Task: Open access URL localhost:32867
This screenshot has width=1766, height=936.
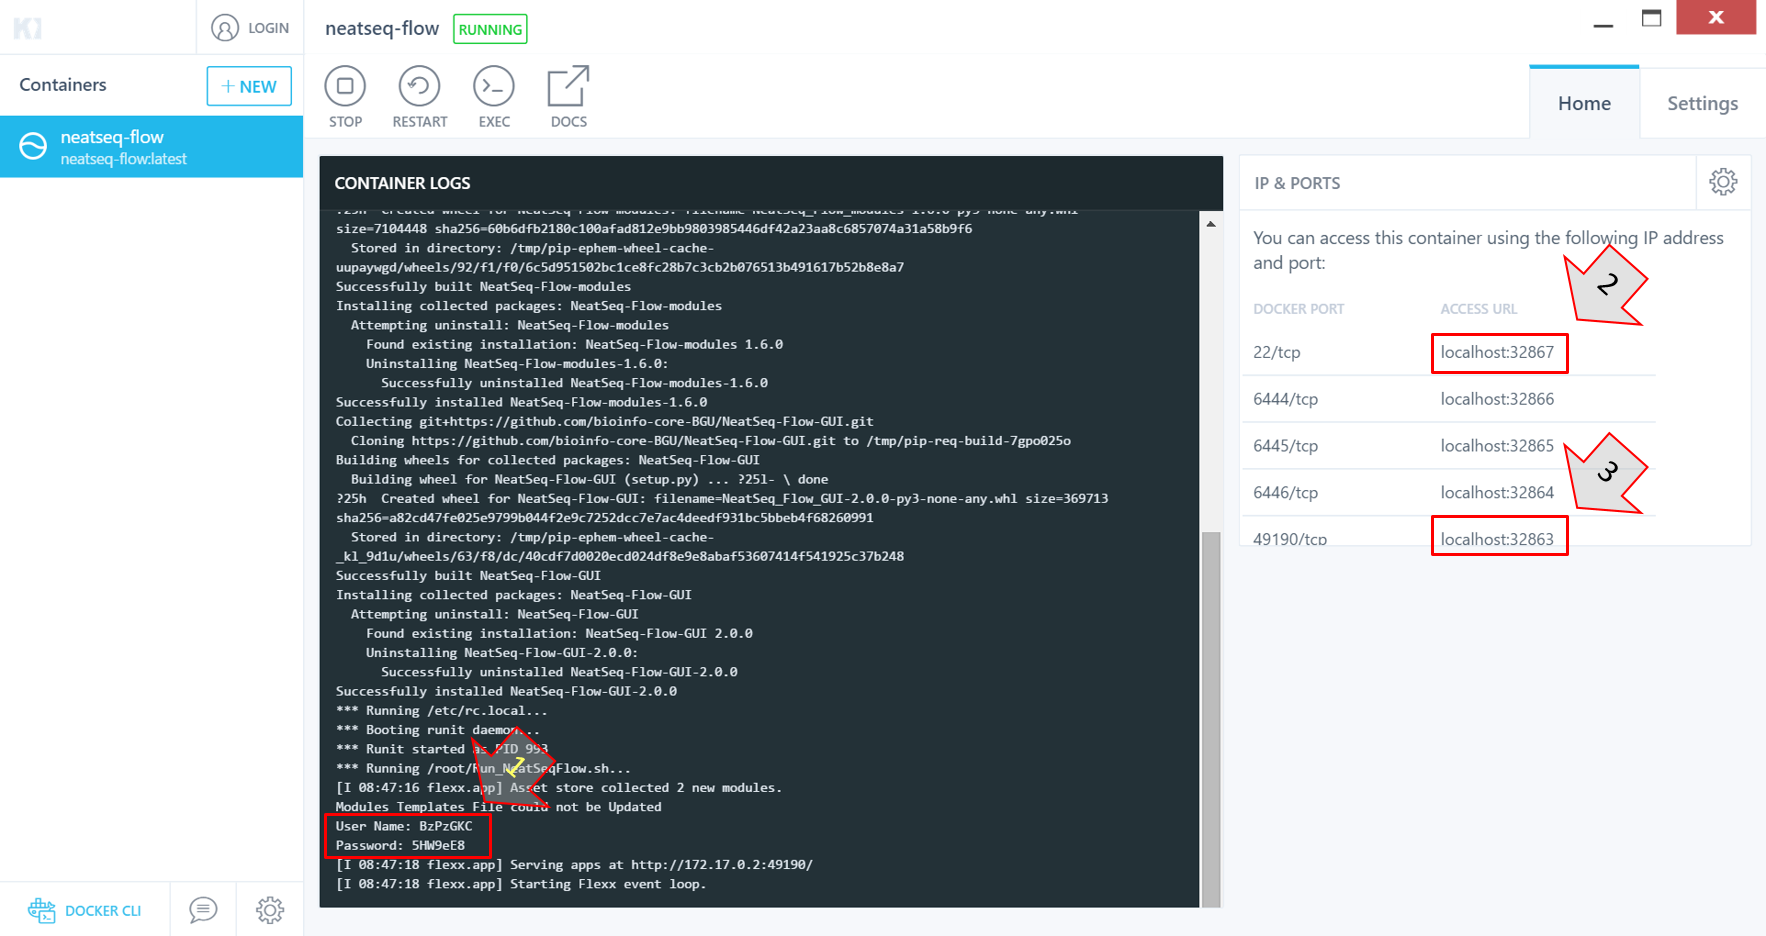Action: [x=1497, y=352]
